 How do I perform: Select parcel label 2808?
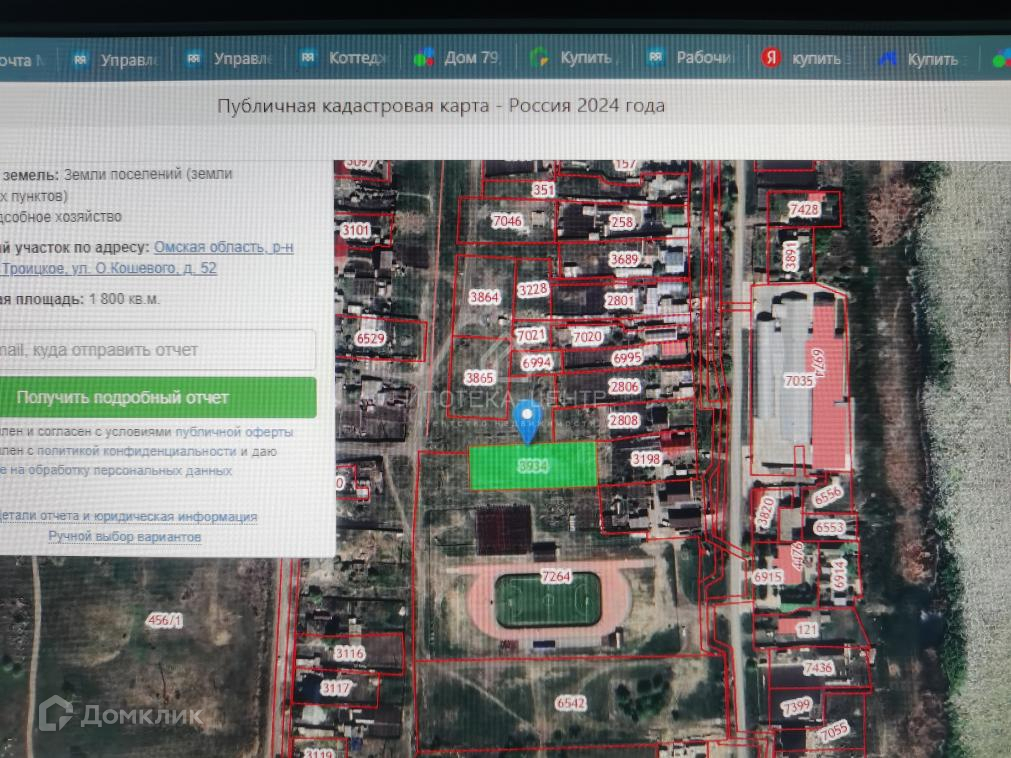tap(624, 420)
